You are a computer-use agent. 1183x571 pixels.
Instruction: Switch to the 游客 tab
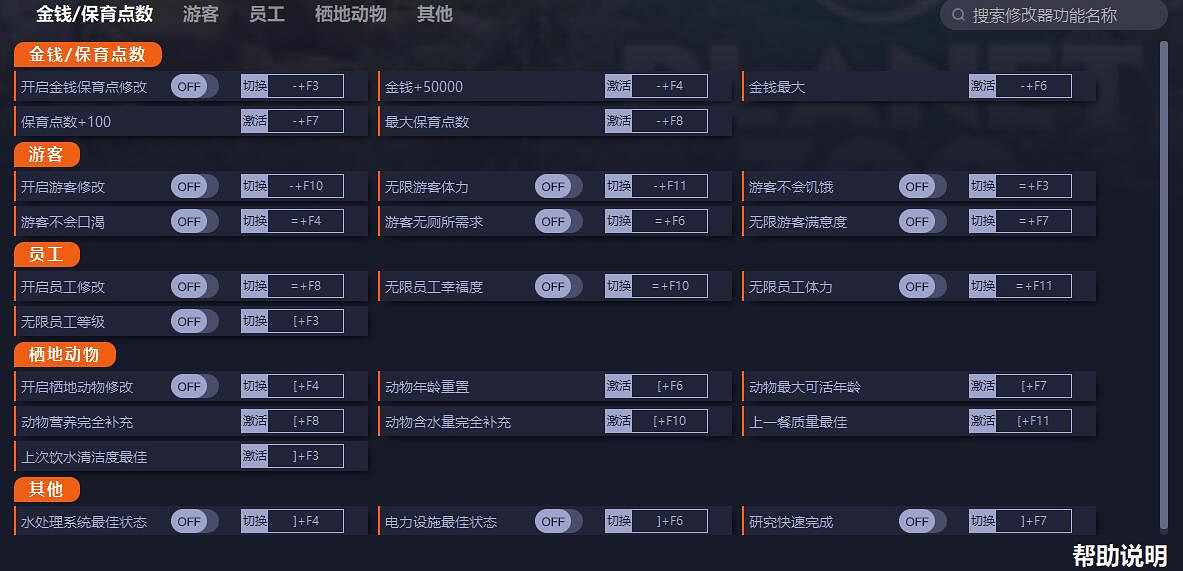click(201, 14)
